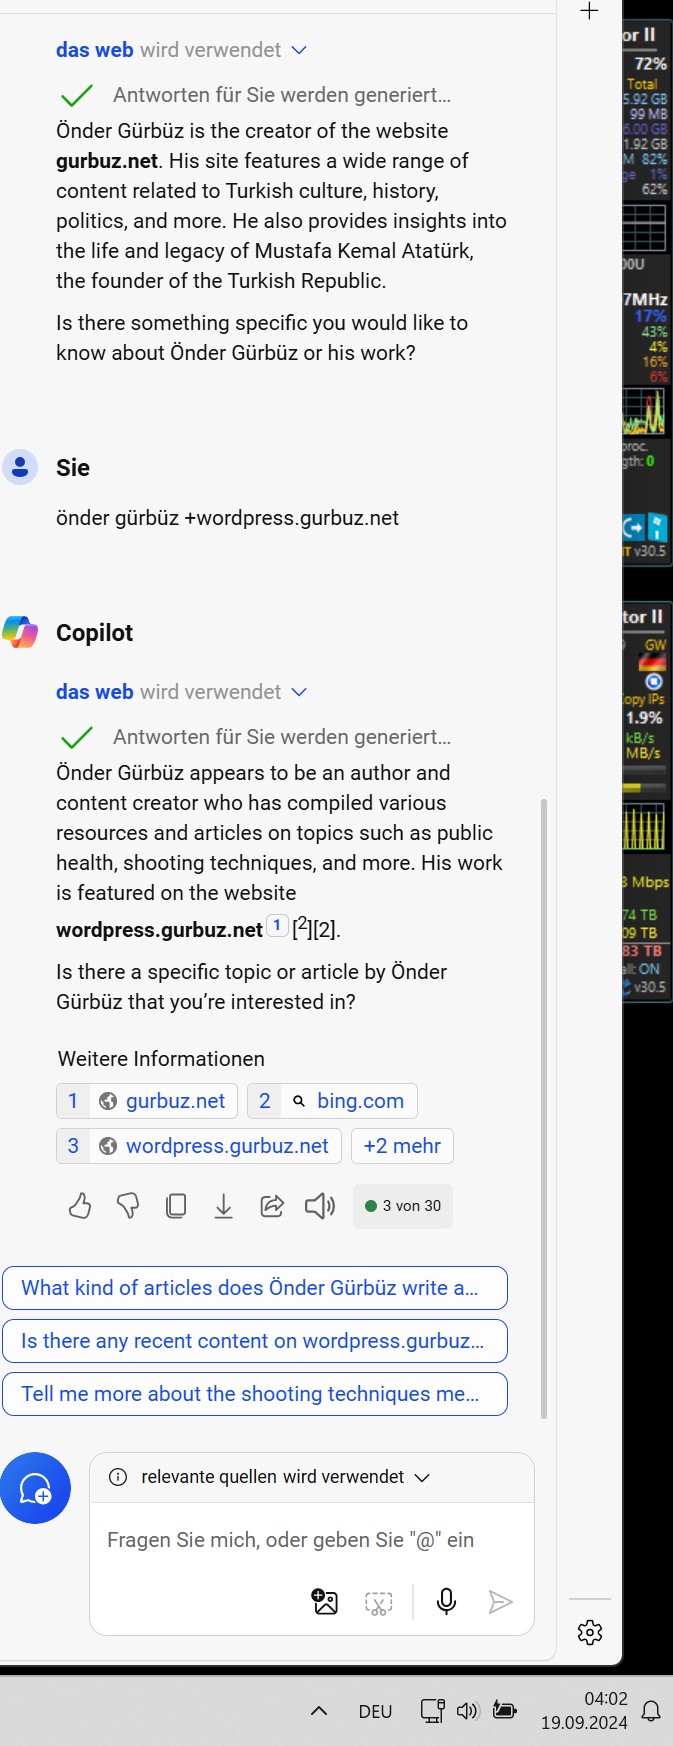Click user message 'önder gürbüz +wordpress.gurbuz.net'

pyautogui.click(x=227, y=518)
